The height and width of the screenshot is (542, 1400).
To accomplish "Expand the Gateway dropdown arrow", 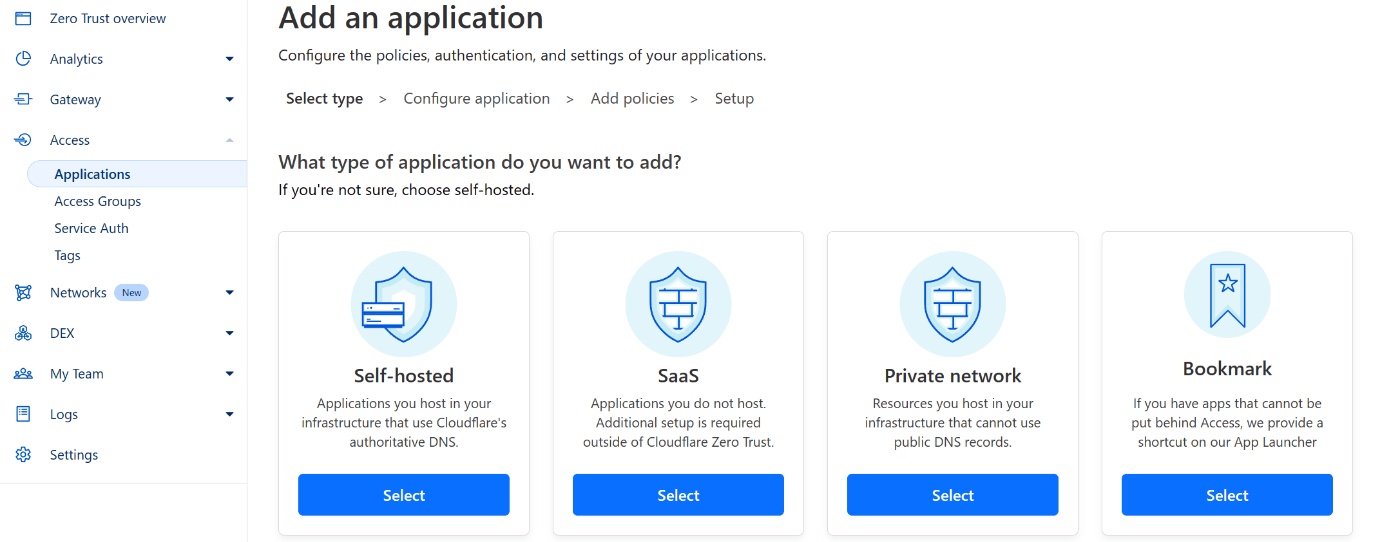I will (229, 100).
